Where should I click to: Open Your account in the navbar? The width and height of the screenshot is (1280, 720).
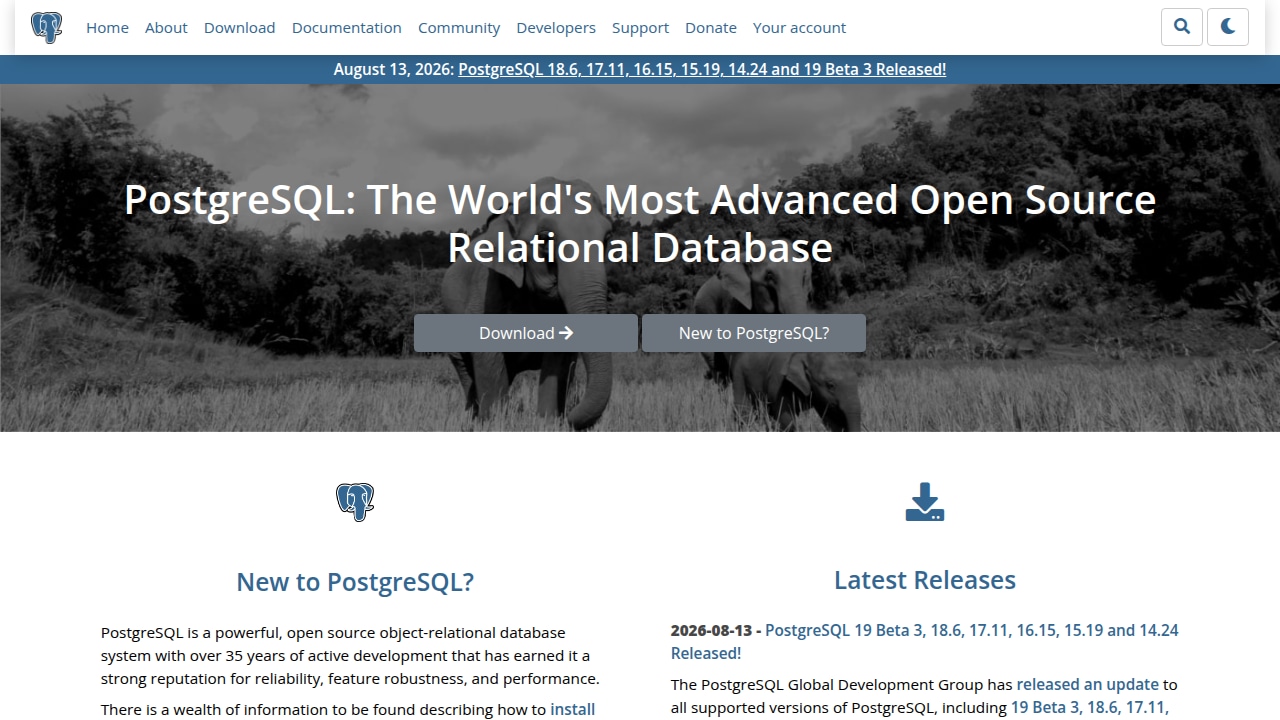799,27
